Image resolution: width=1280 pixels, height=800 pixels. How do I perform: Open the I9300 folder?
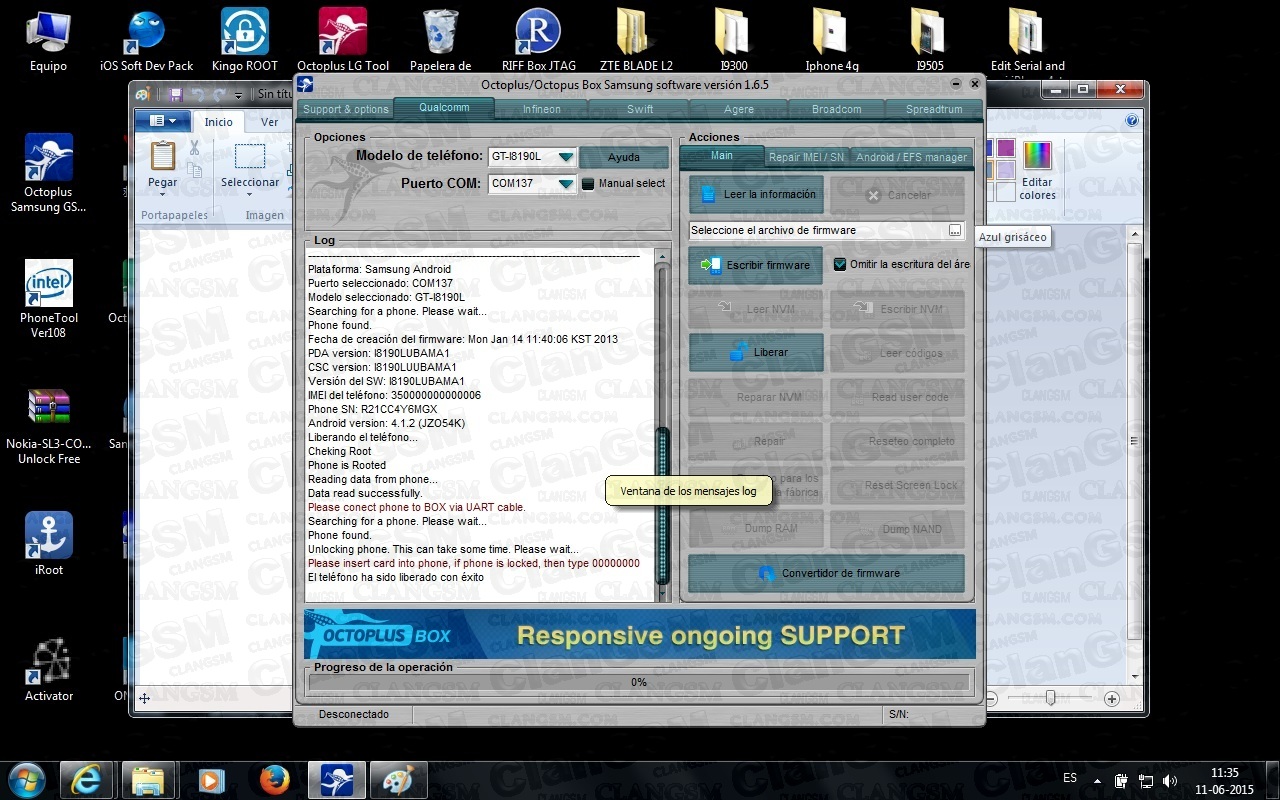(x=733, y=40)
